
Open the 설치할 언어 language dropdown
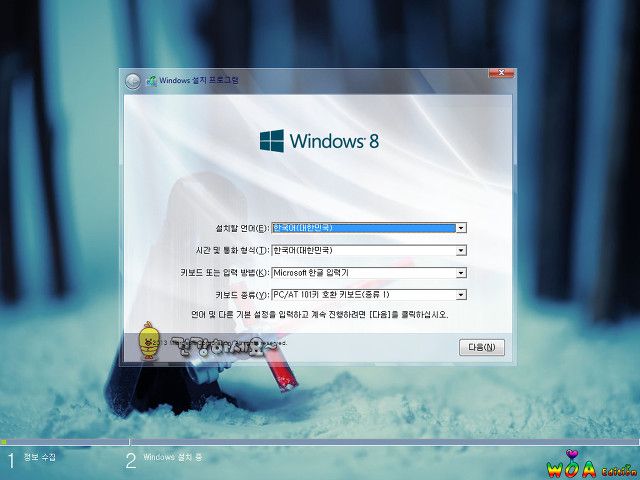(x=461, y=228)
